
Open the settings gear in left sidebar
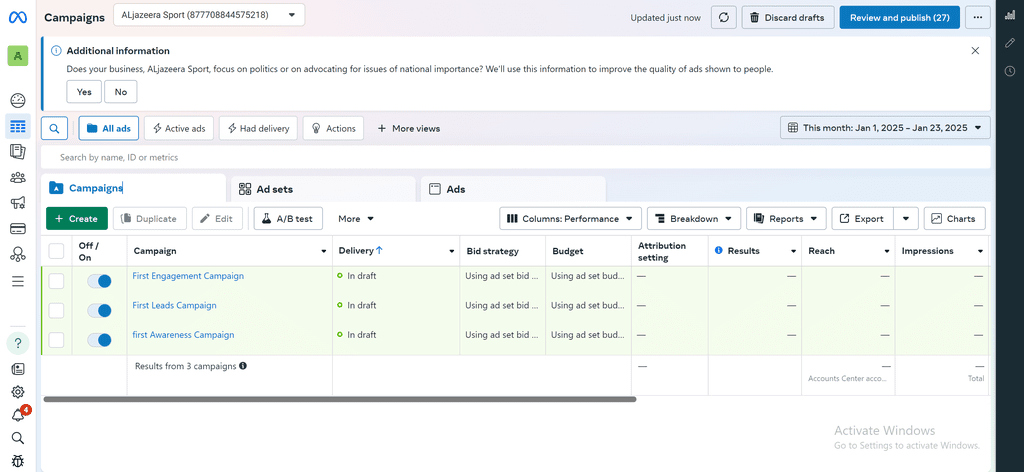pos(18,392)
